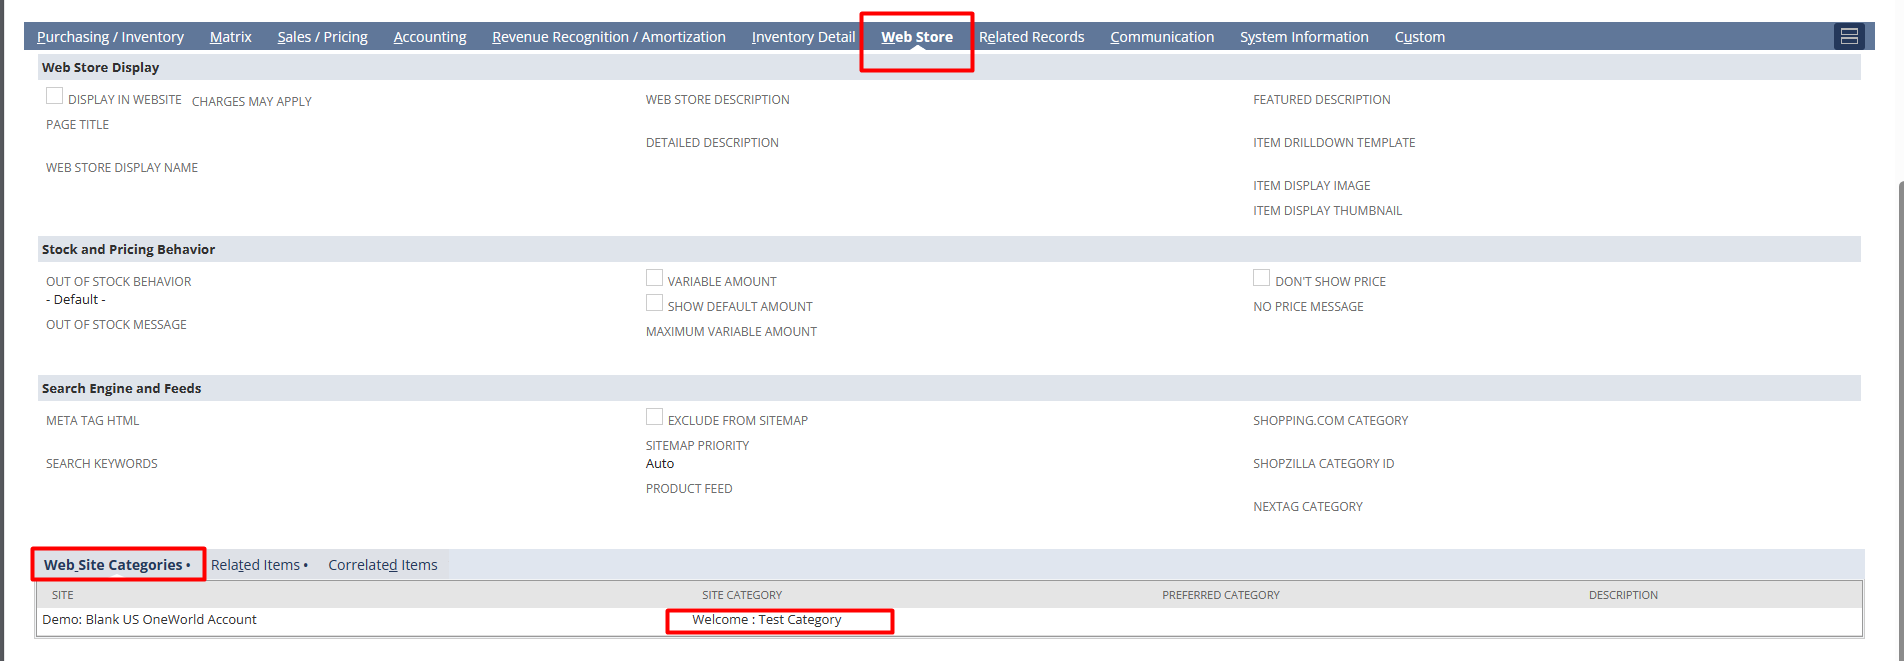Enable the Don't Show Price checkbox
Viewport: 1904px width, 661px height.
1262,278
